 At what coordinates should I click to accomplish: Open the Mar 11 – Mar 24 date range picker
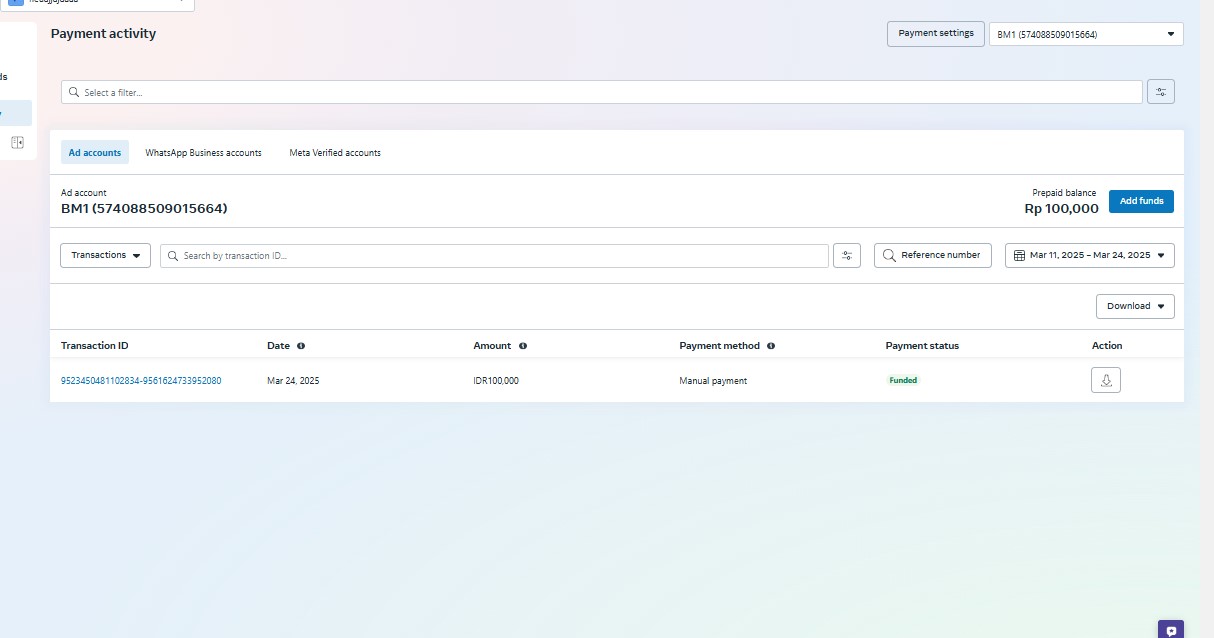[x=1089, y=255]
